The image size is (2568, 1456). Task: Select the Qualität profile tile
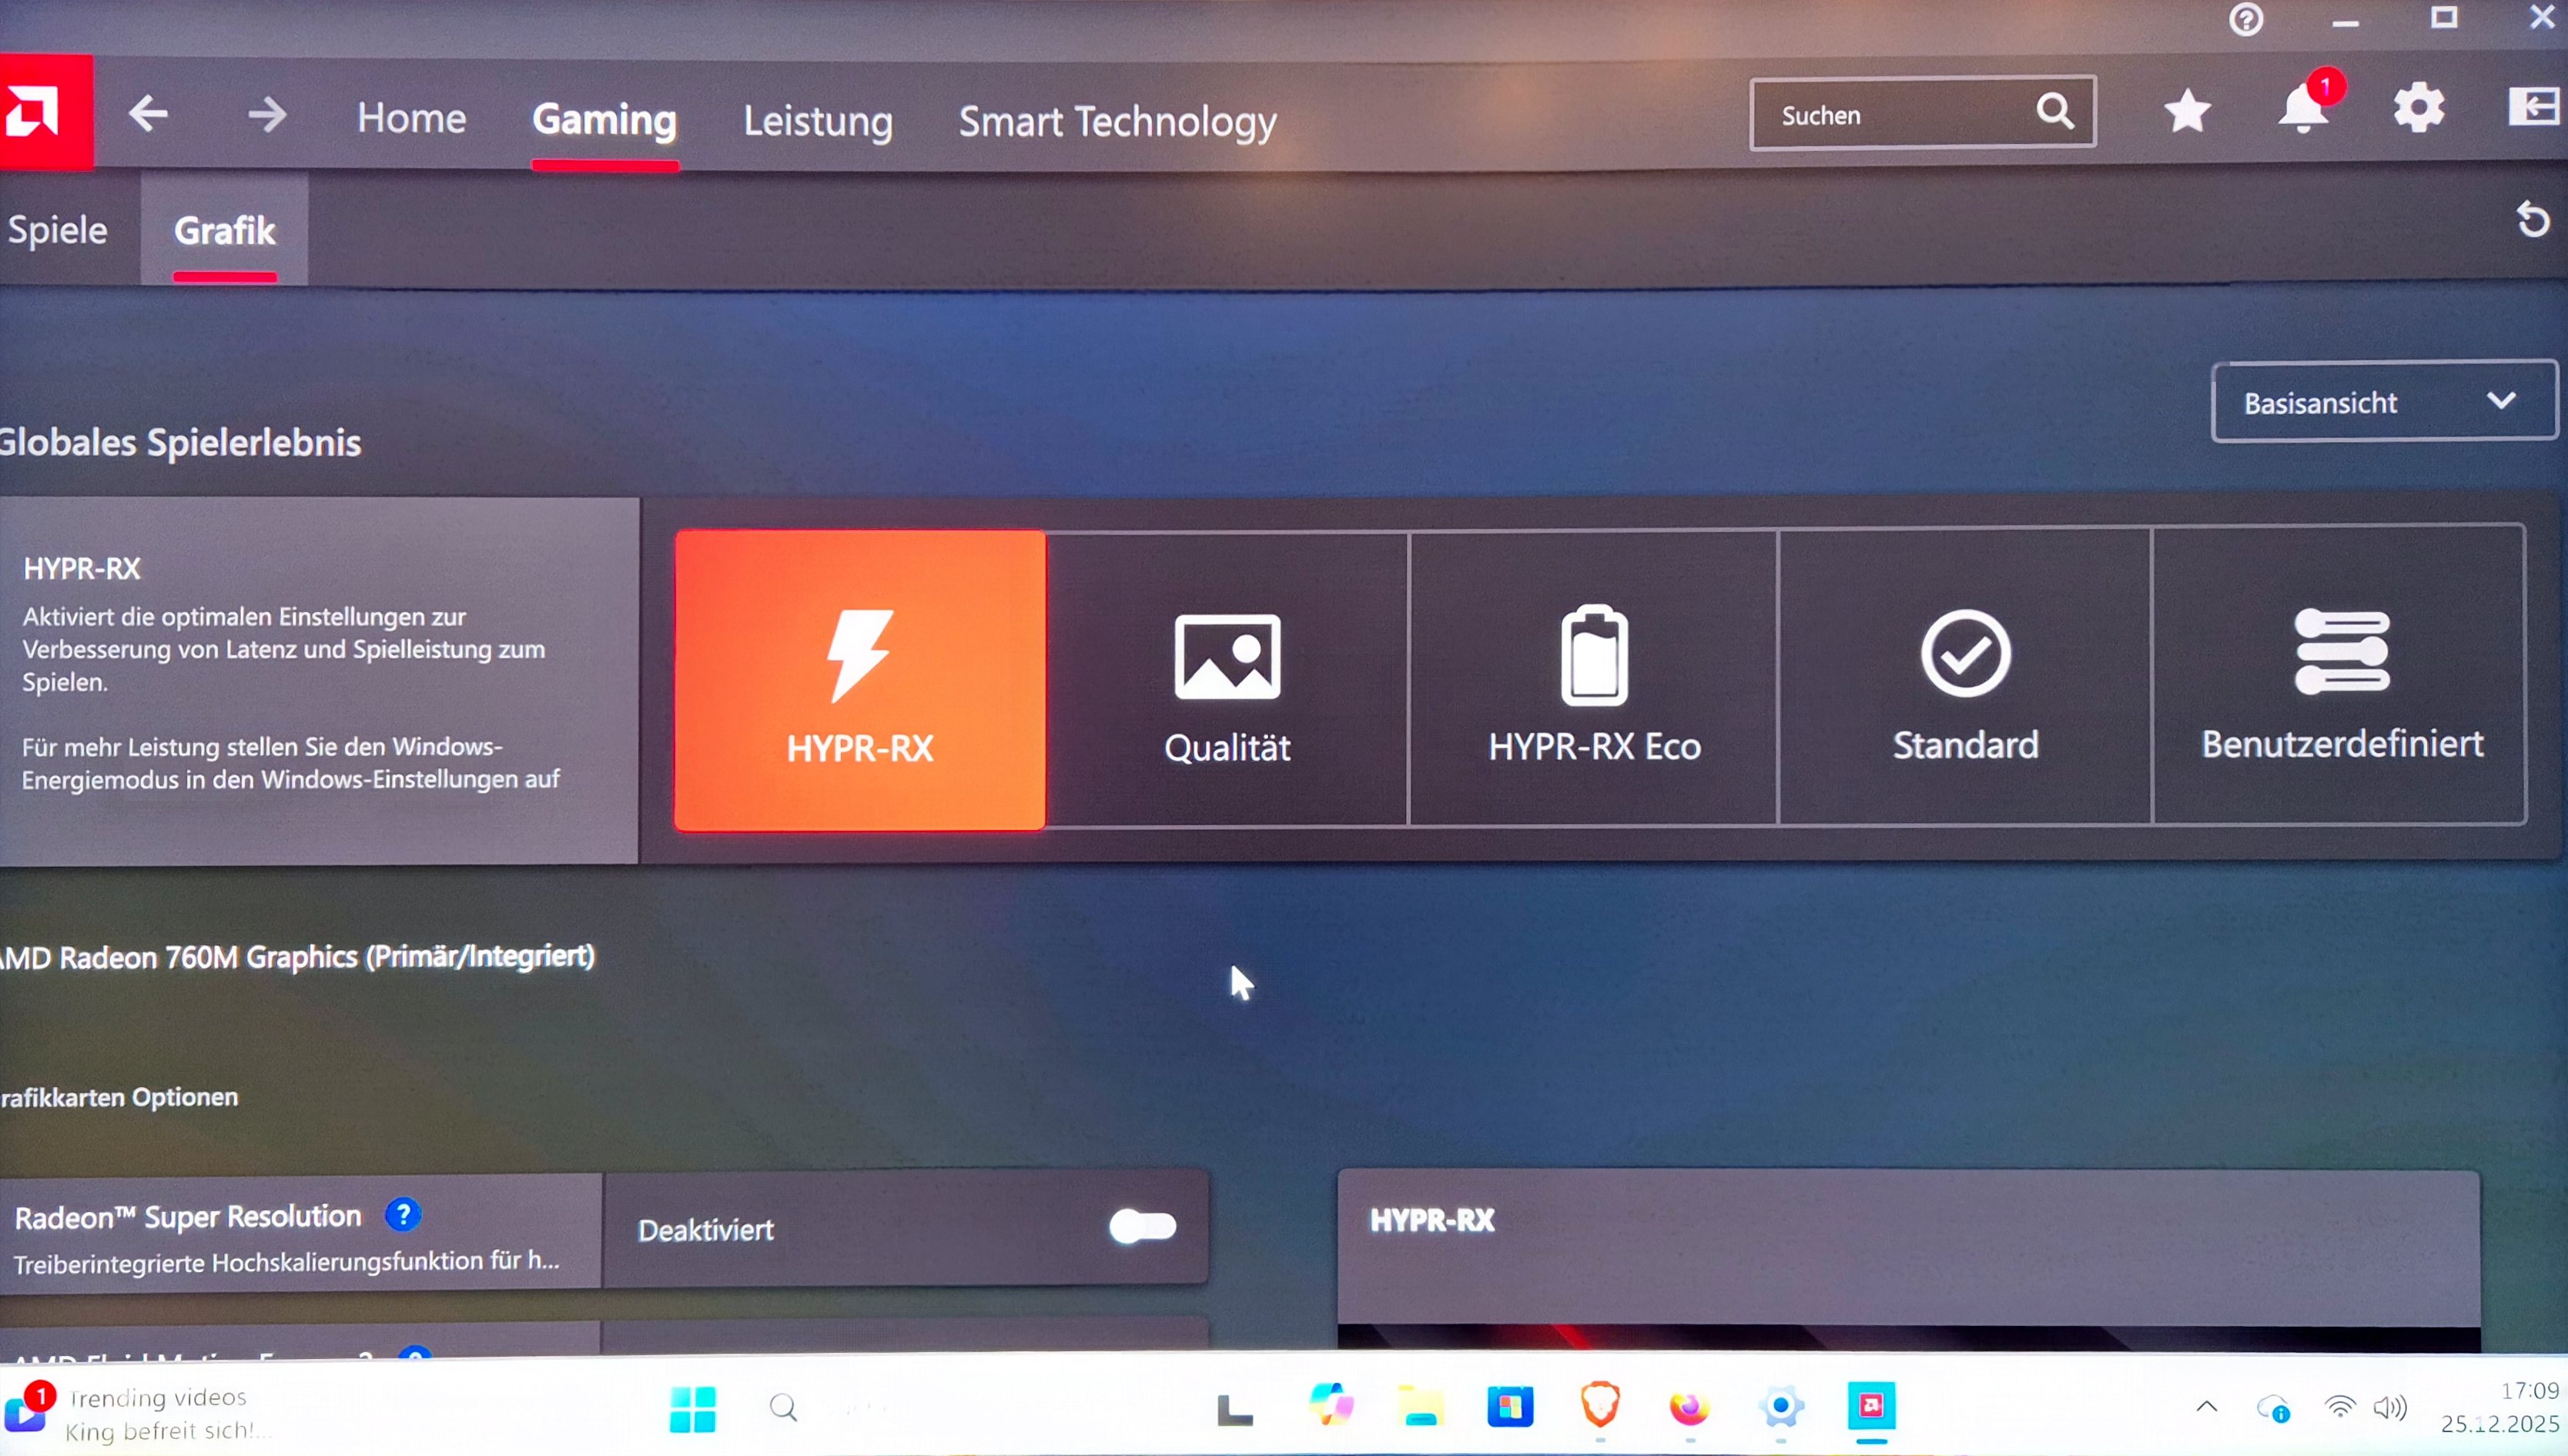coord(1227,680)
